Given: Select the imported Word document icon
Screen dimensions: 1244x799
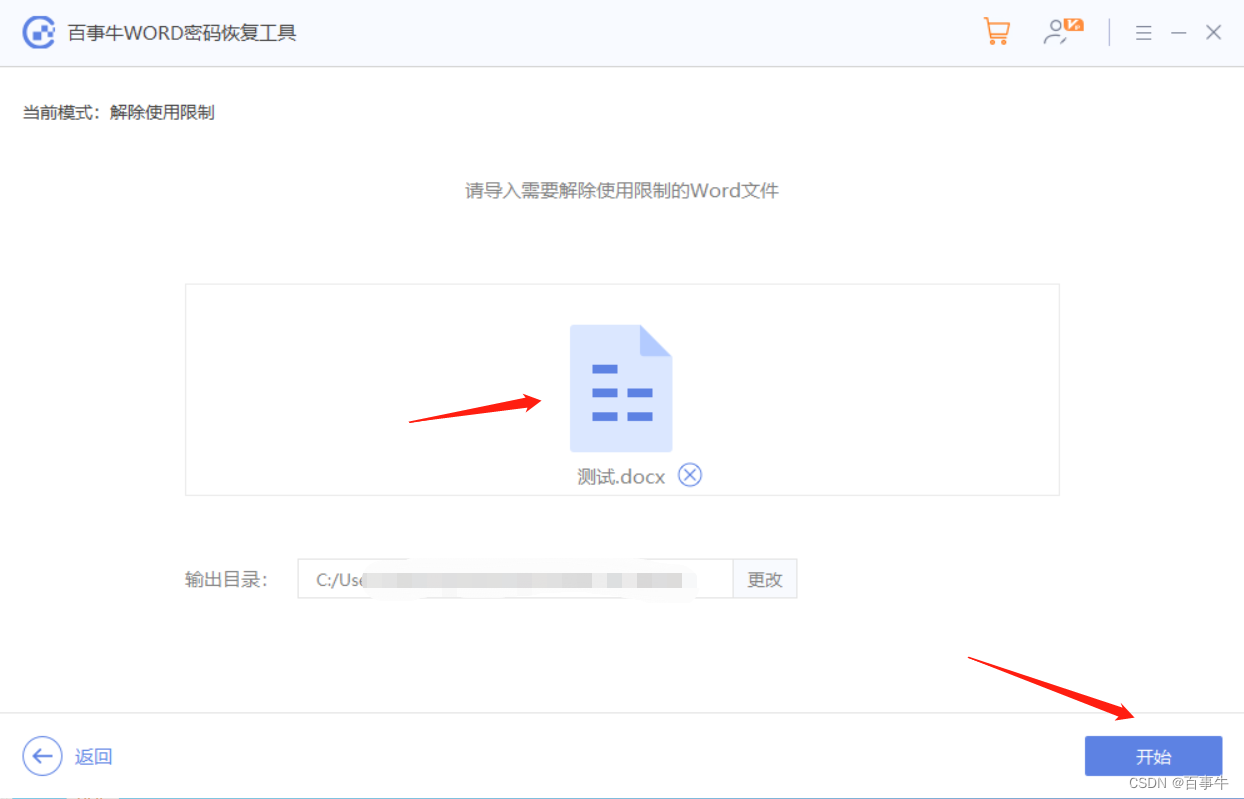Looking at the screenshot, I should click(x=621, y=388).
